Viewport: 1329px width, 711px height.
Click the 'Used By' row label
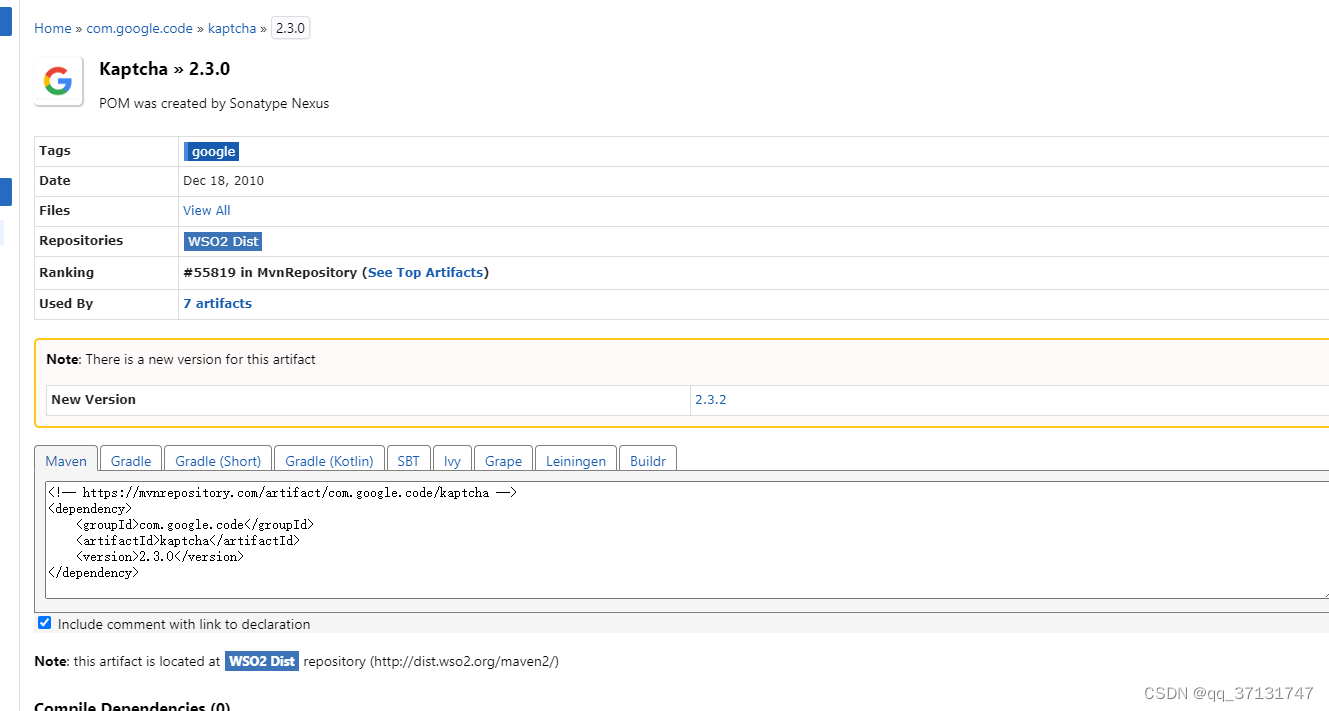click(66, 303)
